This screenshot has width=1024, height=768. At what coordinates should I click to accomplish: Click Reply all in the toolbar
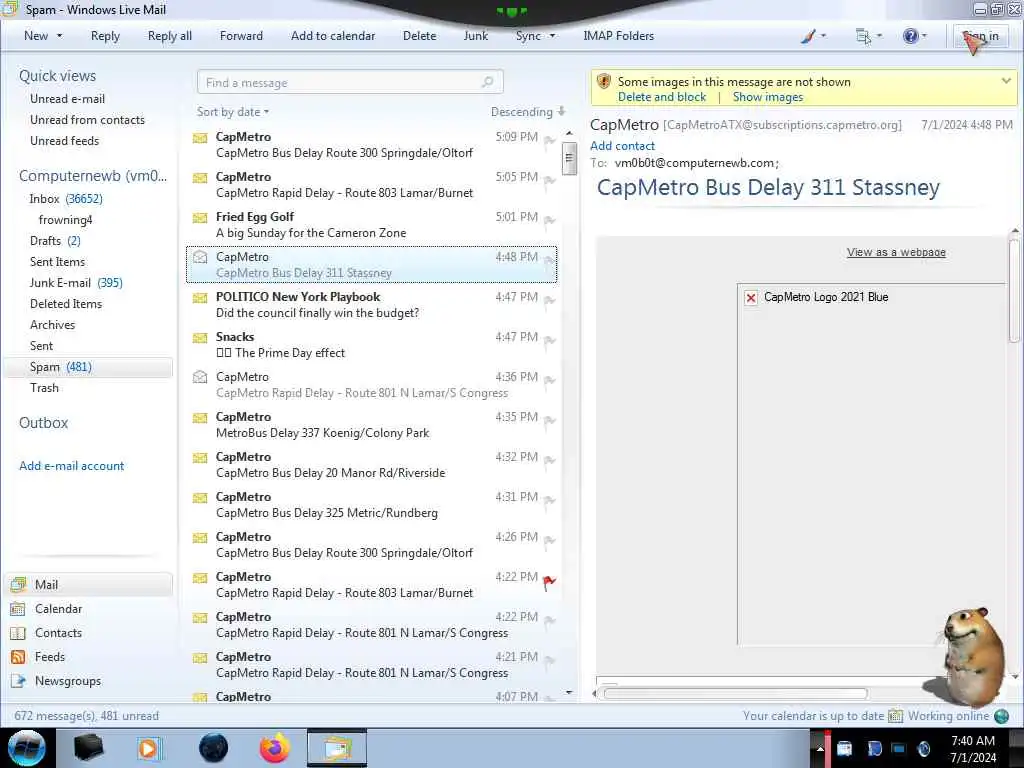point(170,36)
